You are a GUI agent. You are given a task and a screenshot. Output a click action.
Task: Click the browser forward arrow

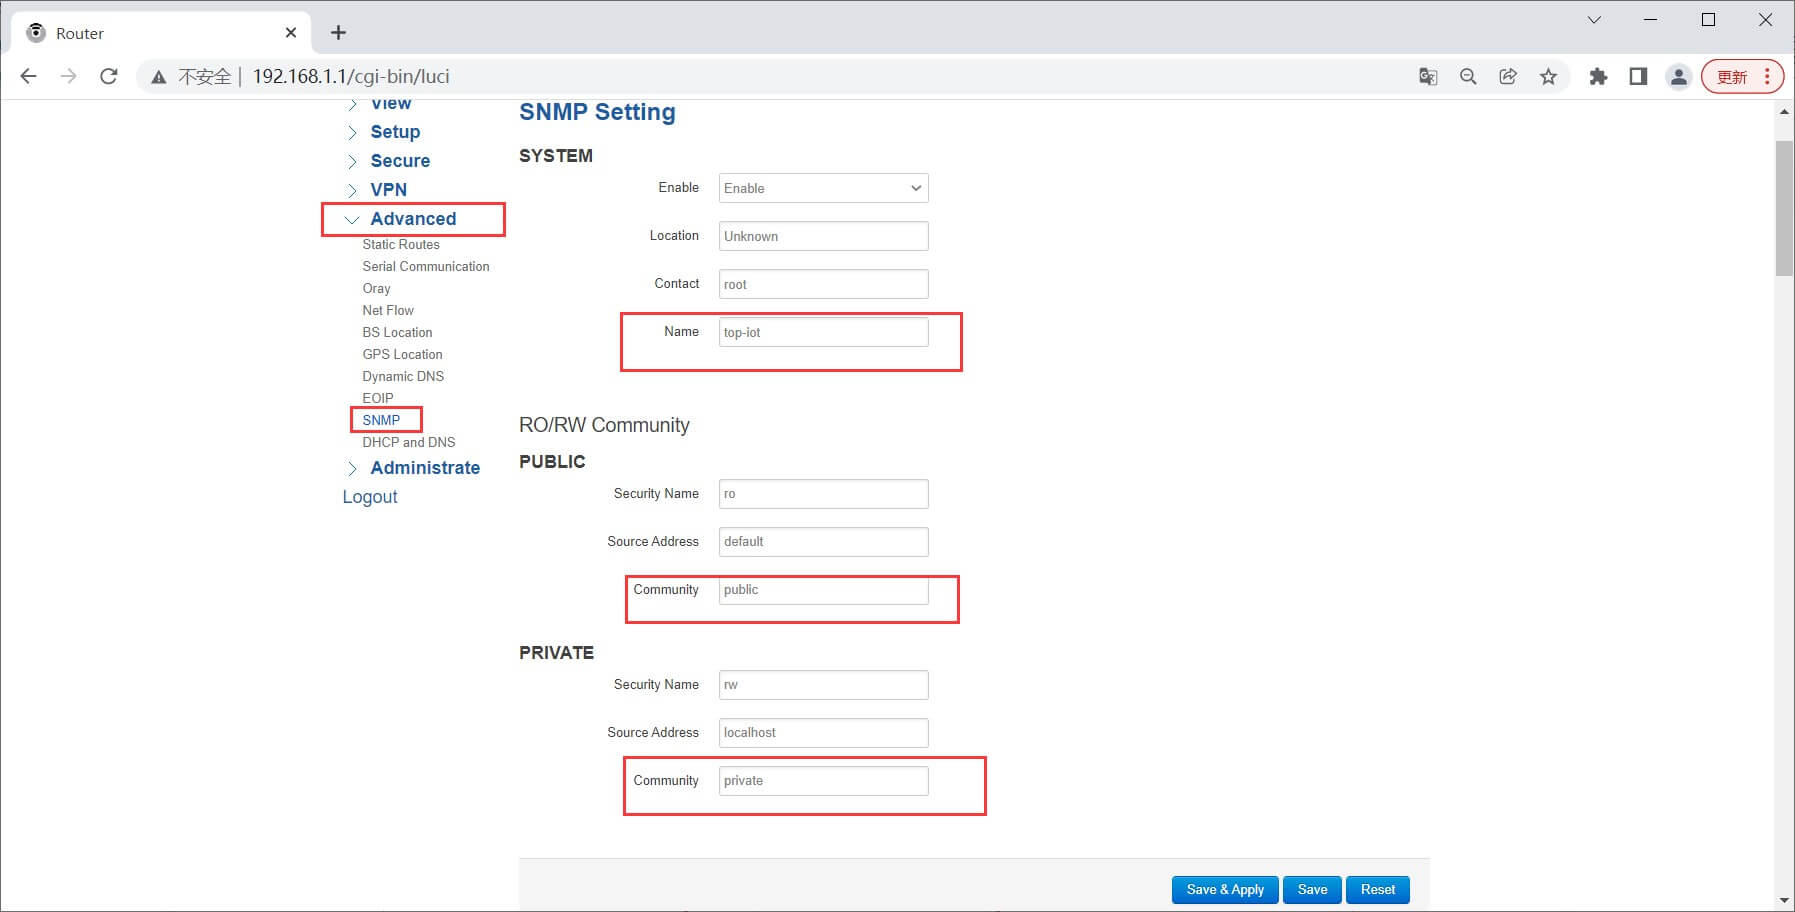point(68,76)
